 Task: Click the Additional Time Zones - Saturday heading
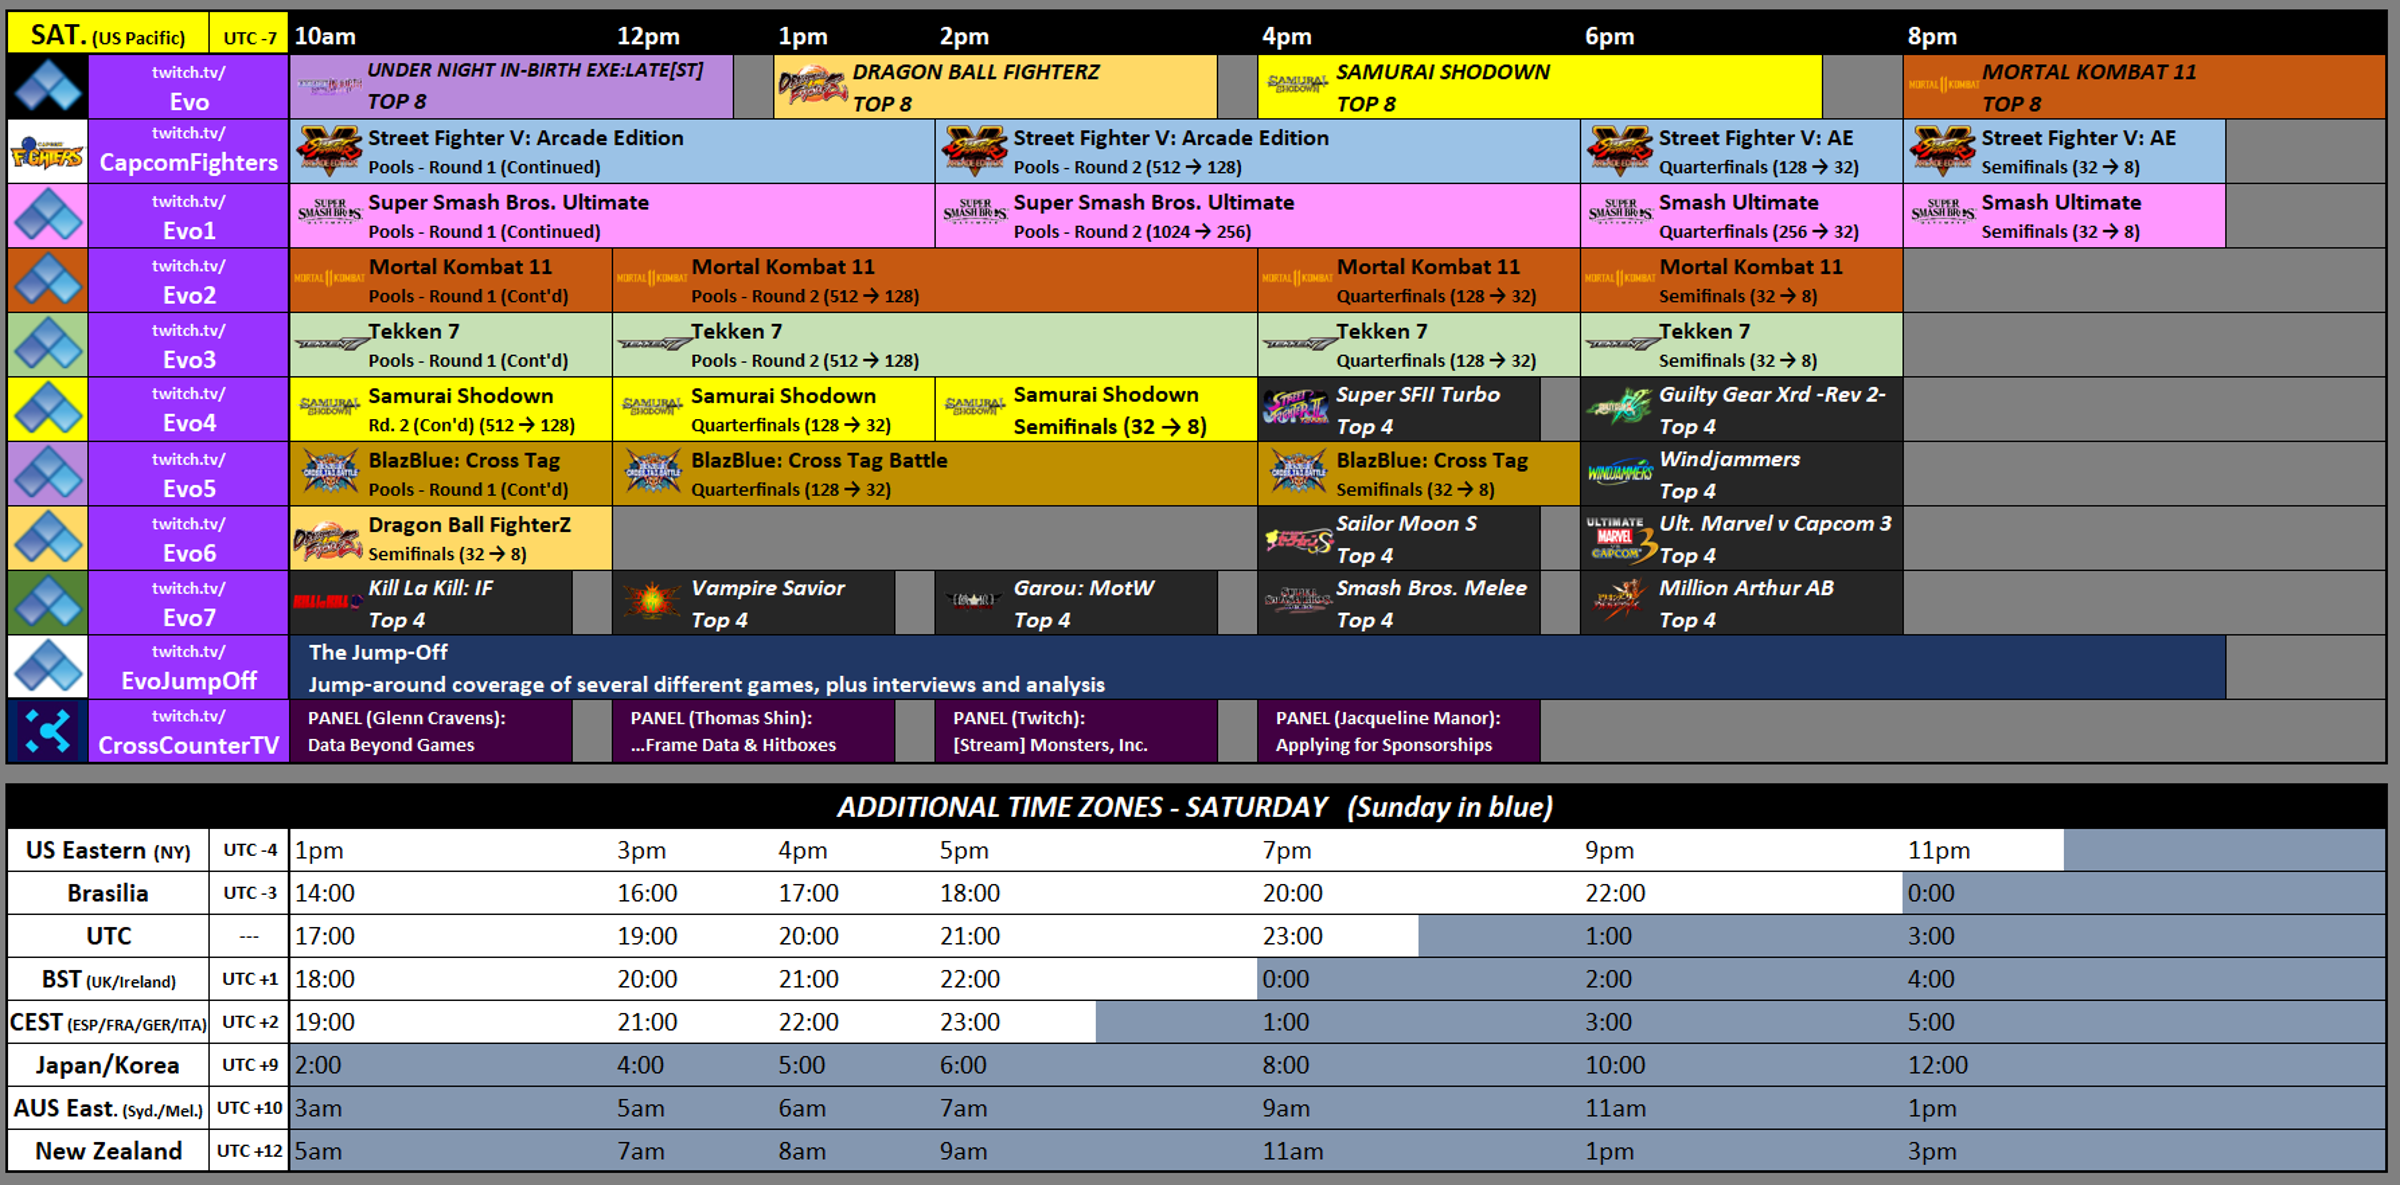(1195, 807)
